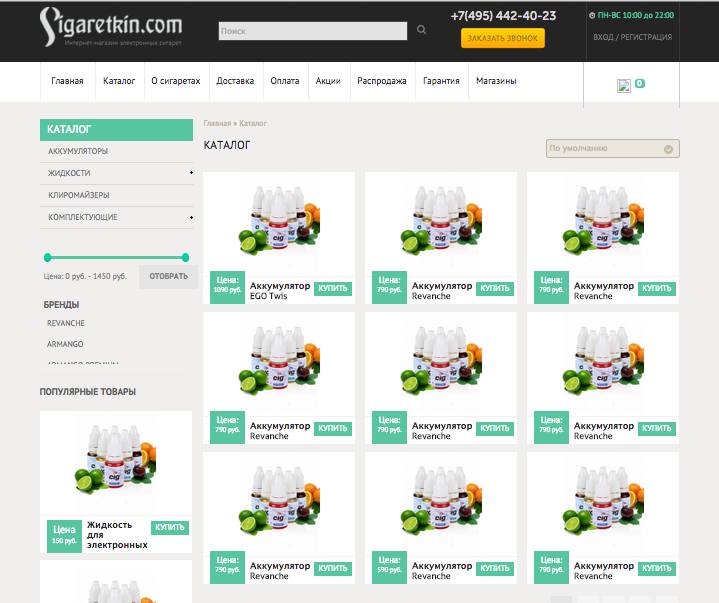
Task: Open the По умолчанию sort dropdown
Action: pos(613,149)
